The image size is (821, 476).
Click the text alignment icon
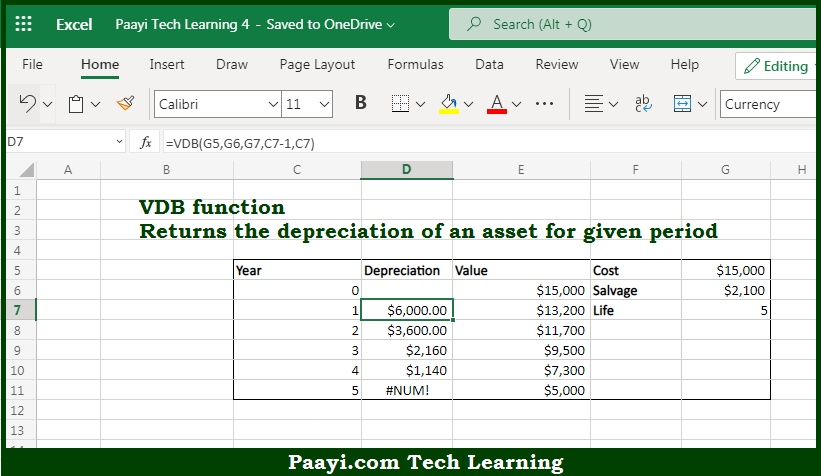click(x=593, y=104)
